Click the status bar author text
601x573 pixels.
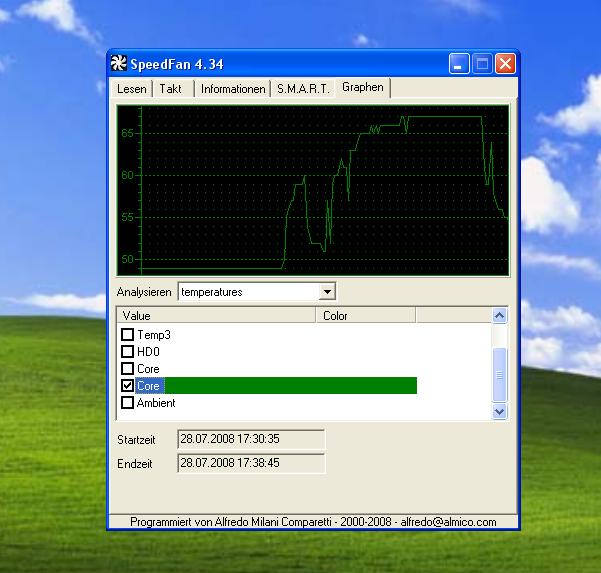tap(313, 522)
